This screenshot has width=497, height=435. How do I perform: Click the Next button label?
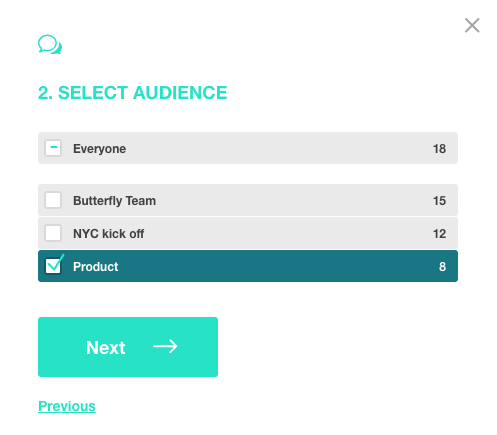(x=106, y=348)
